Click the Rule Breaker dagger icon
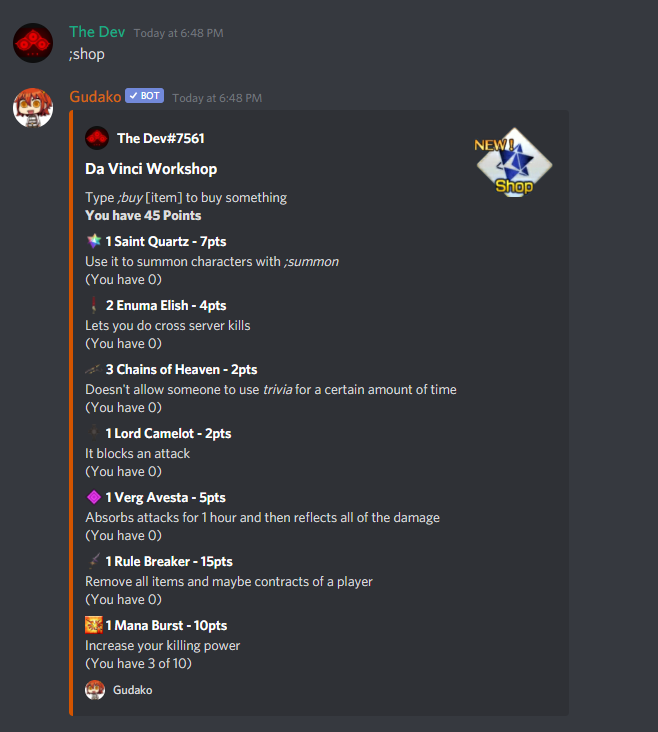The height and width of the screenshot is (732, 658). [x=94, y=561]
